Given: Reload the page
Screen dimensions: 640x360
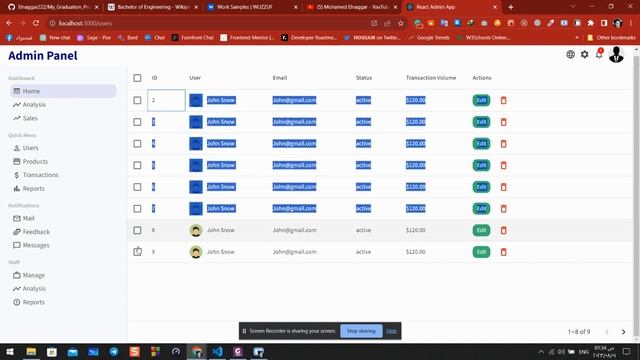Looking at the screenshot, I should tap(36, 23).
